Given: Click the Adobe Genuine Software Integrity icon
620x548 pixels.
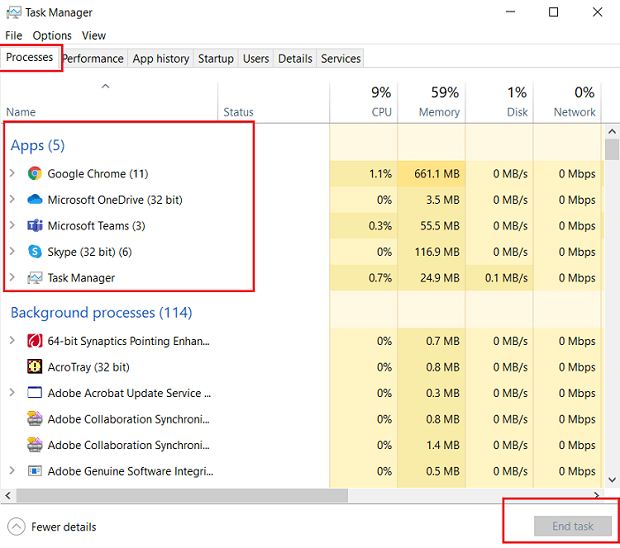Looking at the screenshot, I should coord(34,471).
